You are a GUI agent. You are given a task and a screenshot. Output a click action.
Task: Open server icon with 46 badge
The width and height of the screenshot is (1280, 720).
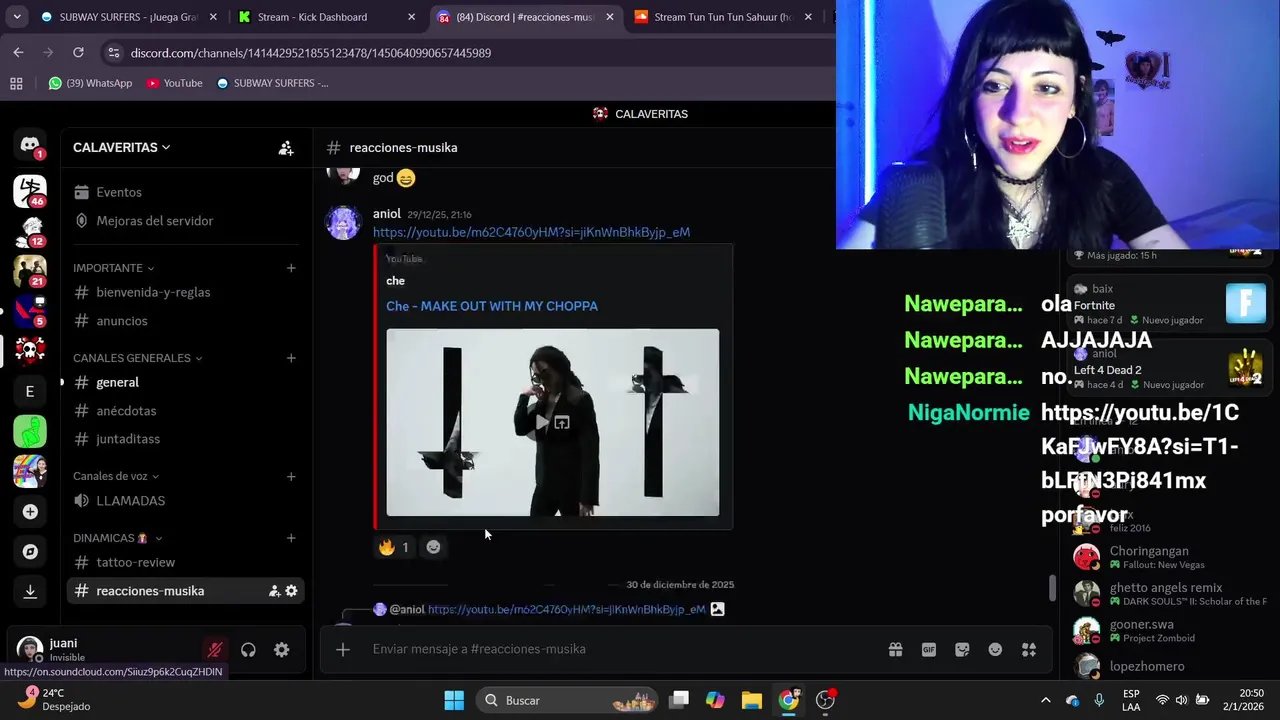(30, 190)
